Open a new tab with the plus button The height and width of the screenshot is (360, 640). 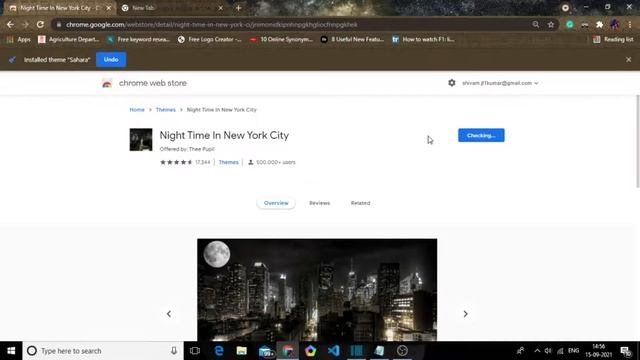[x=238, y=8]
